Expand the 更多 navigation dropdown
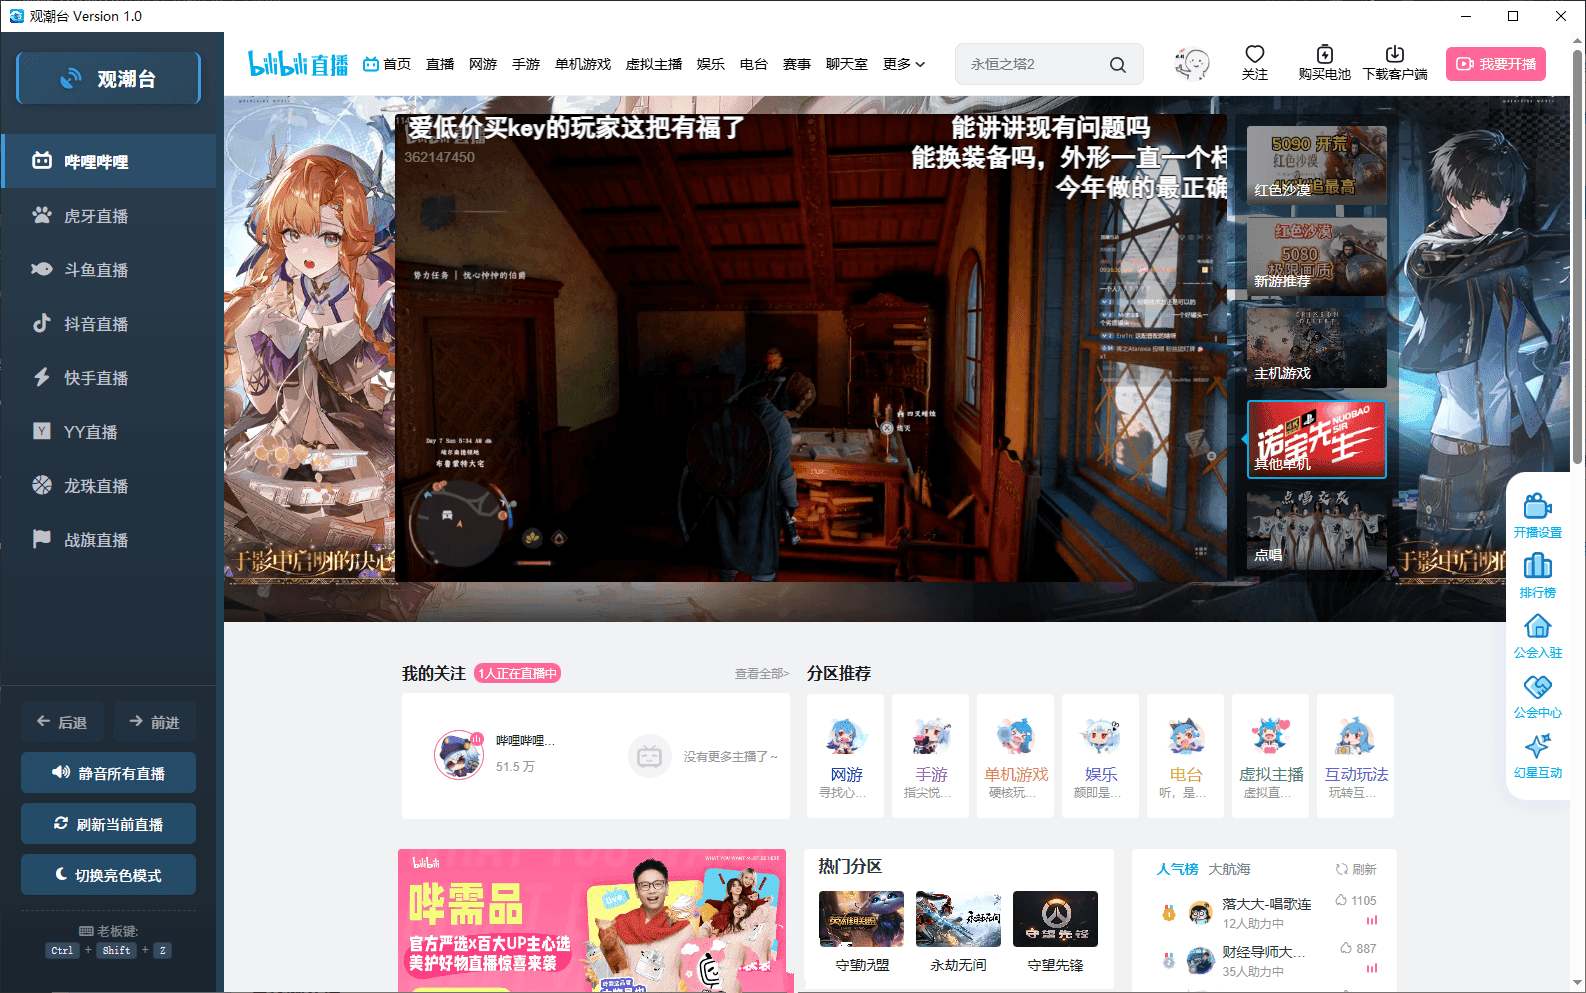 click(x=903, y=64)
